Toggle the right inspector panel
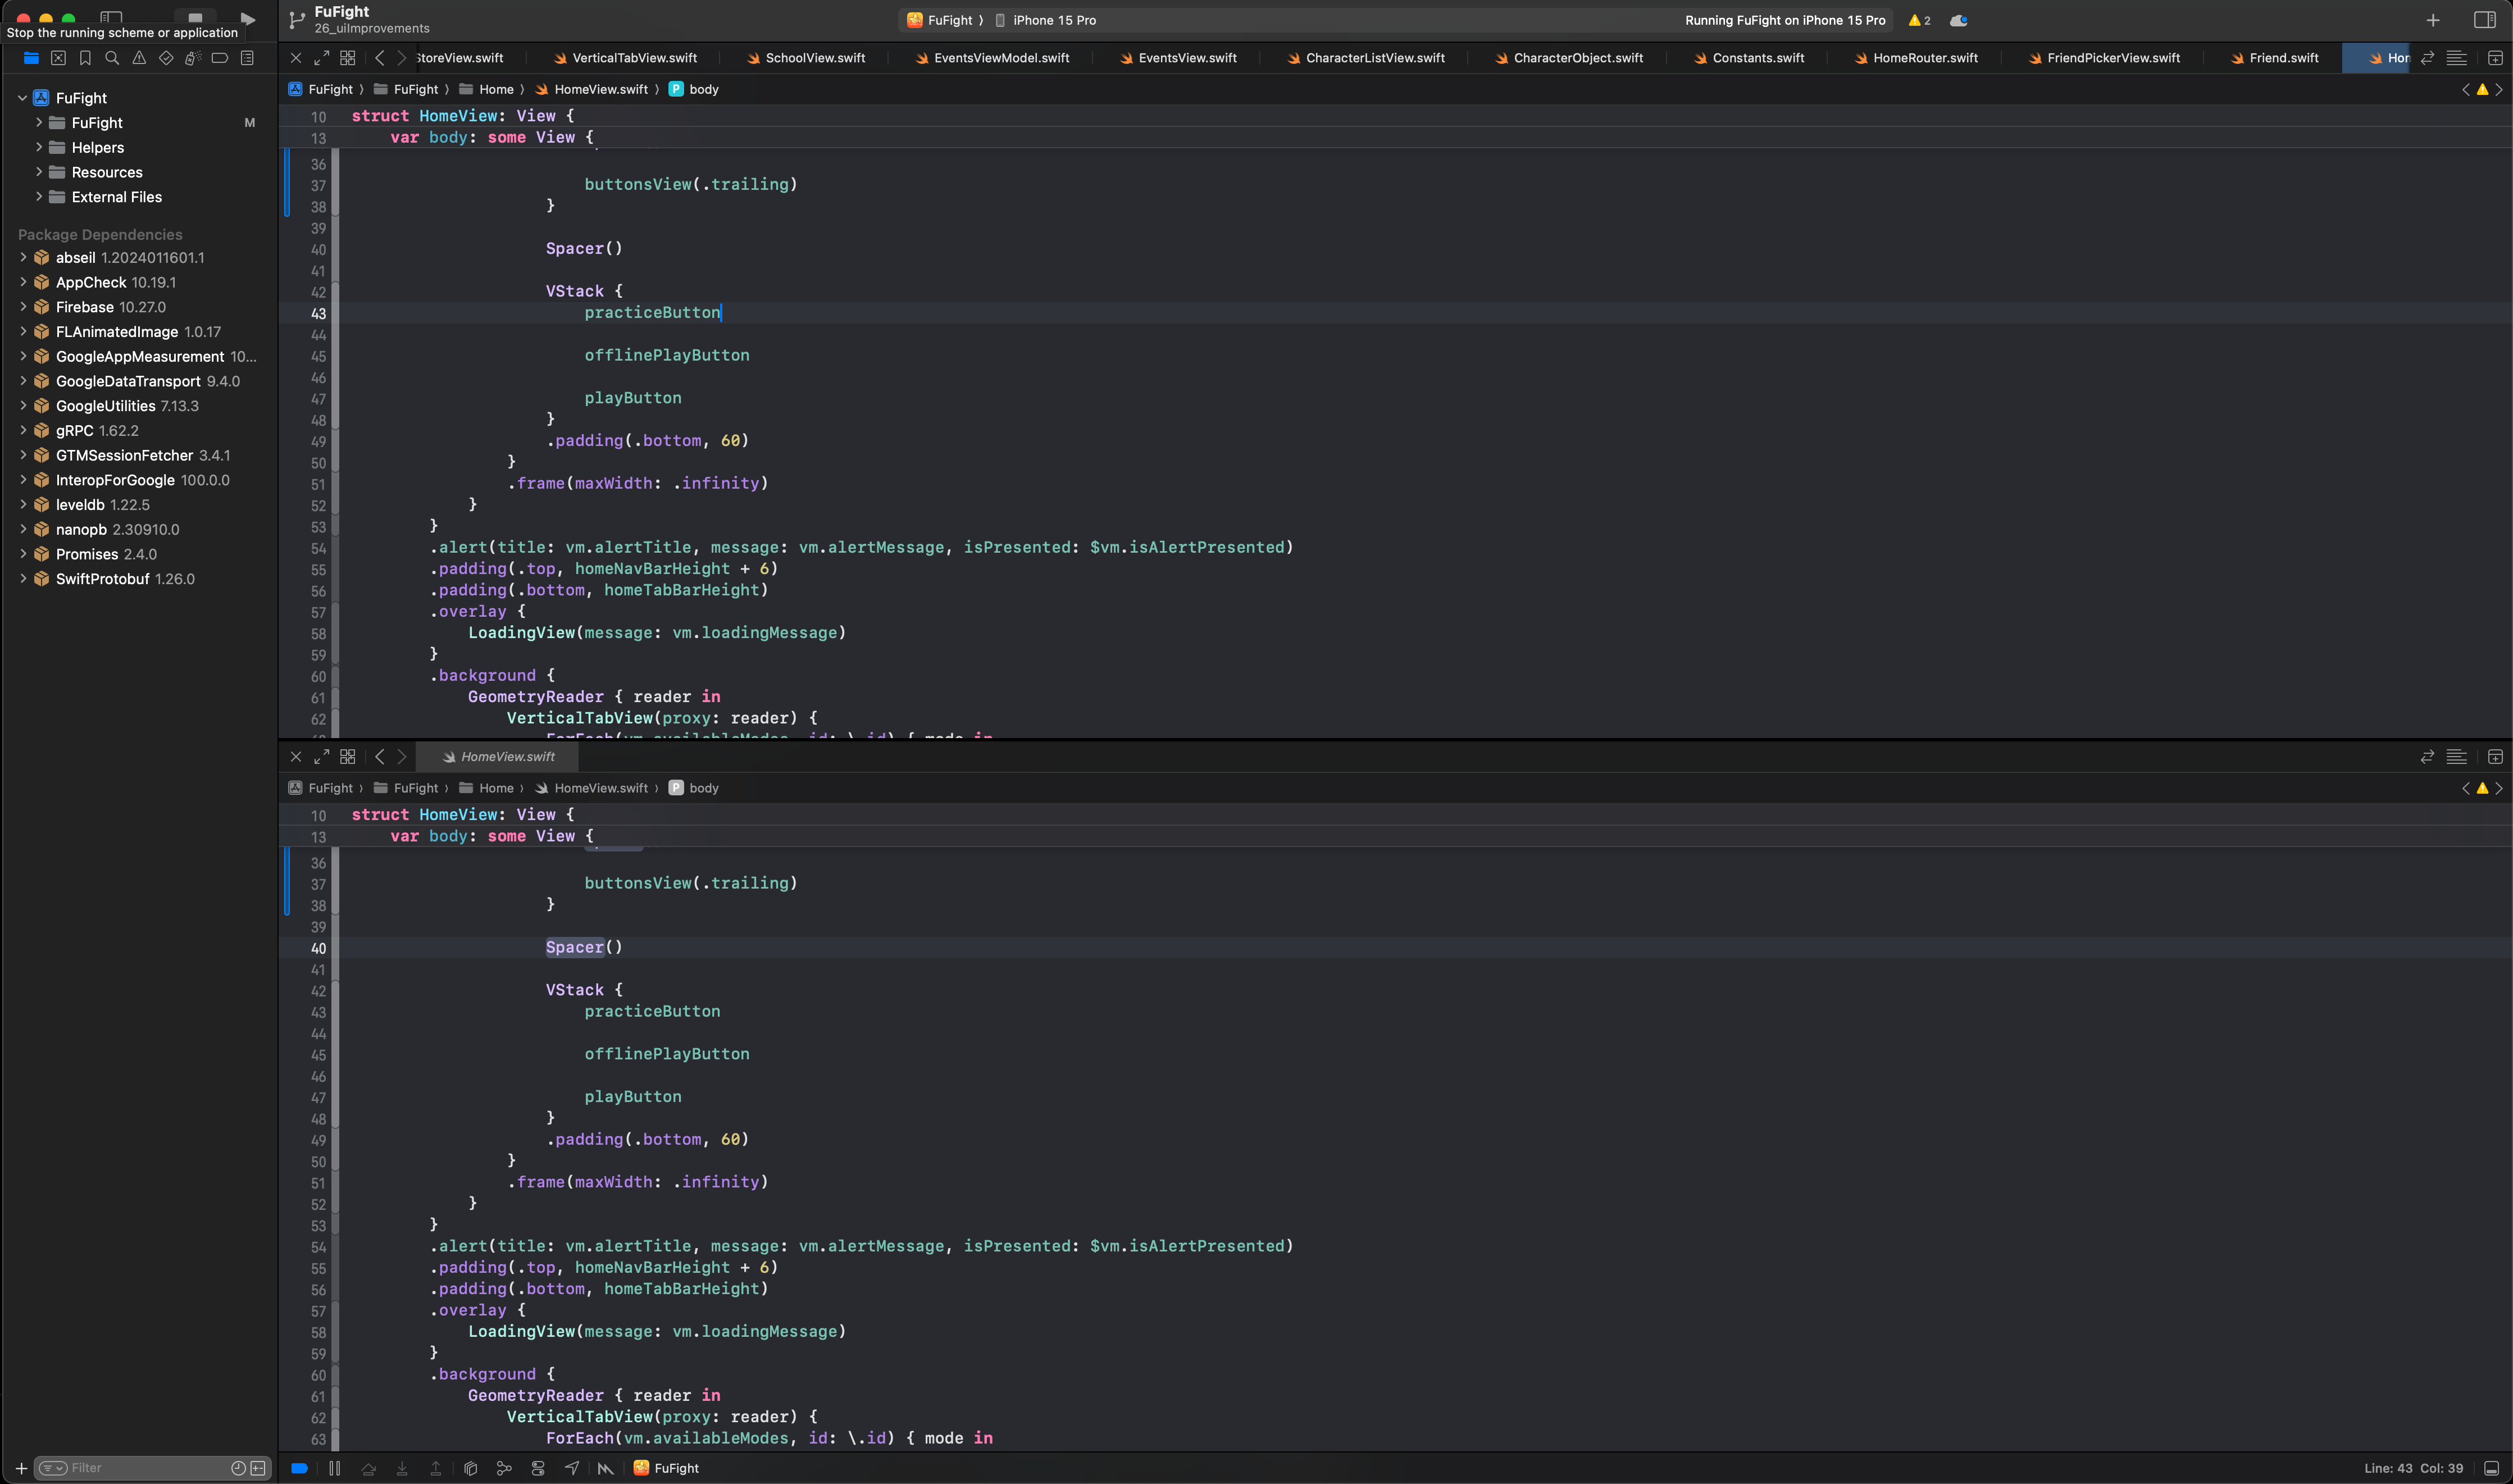Image resolution: width=2513 pixels, height=1484 pixels. coord(2485,20)
